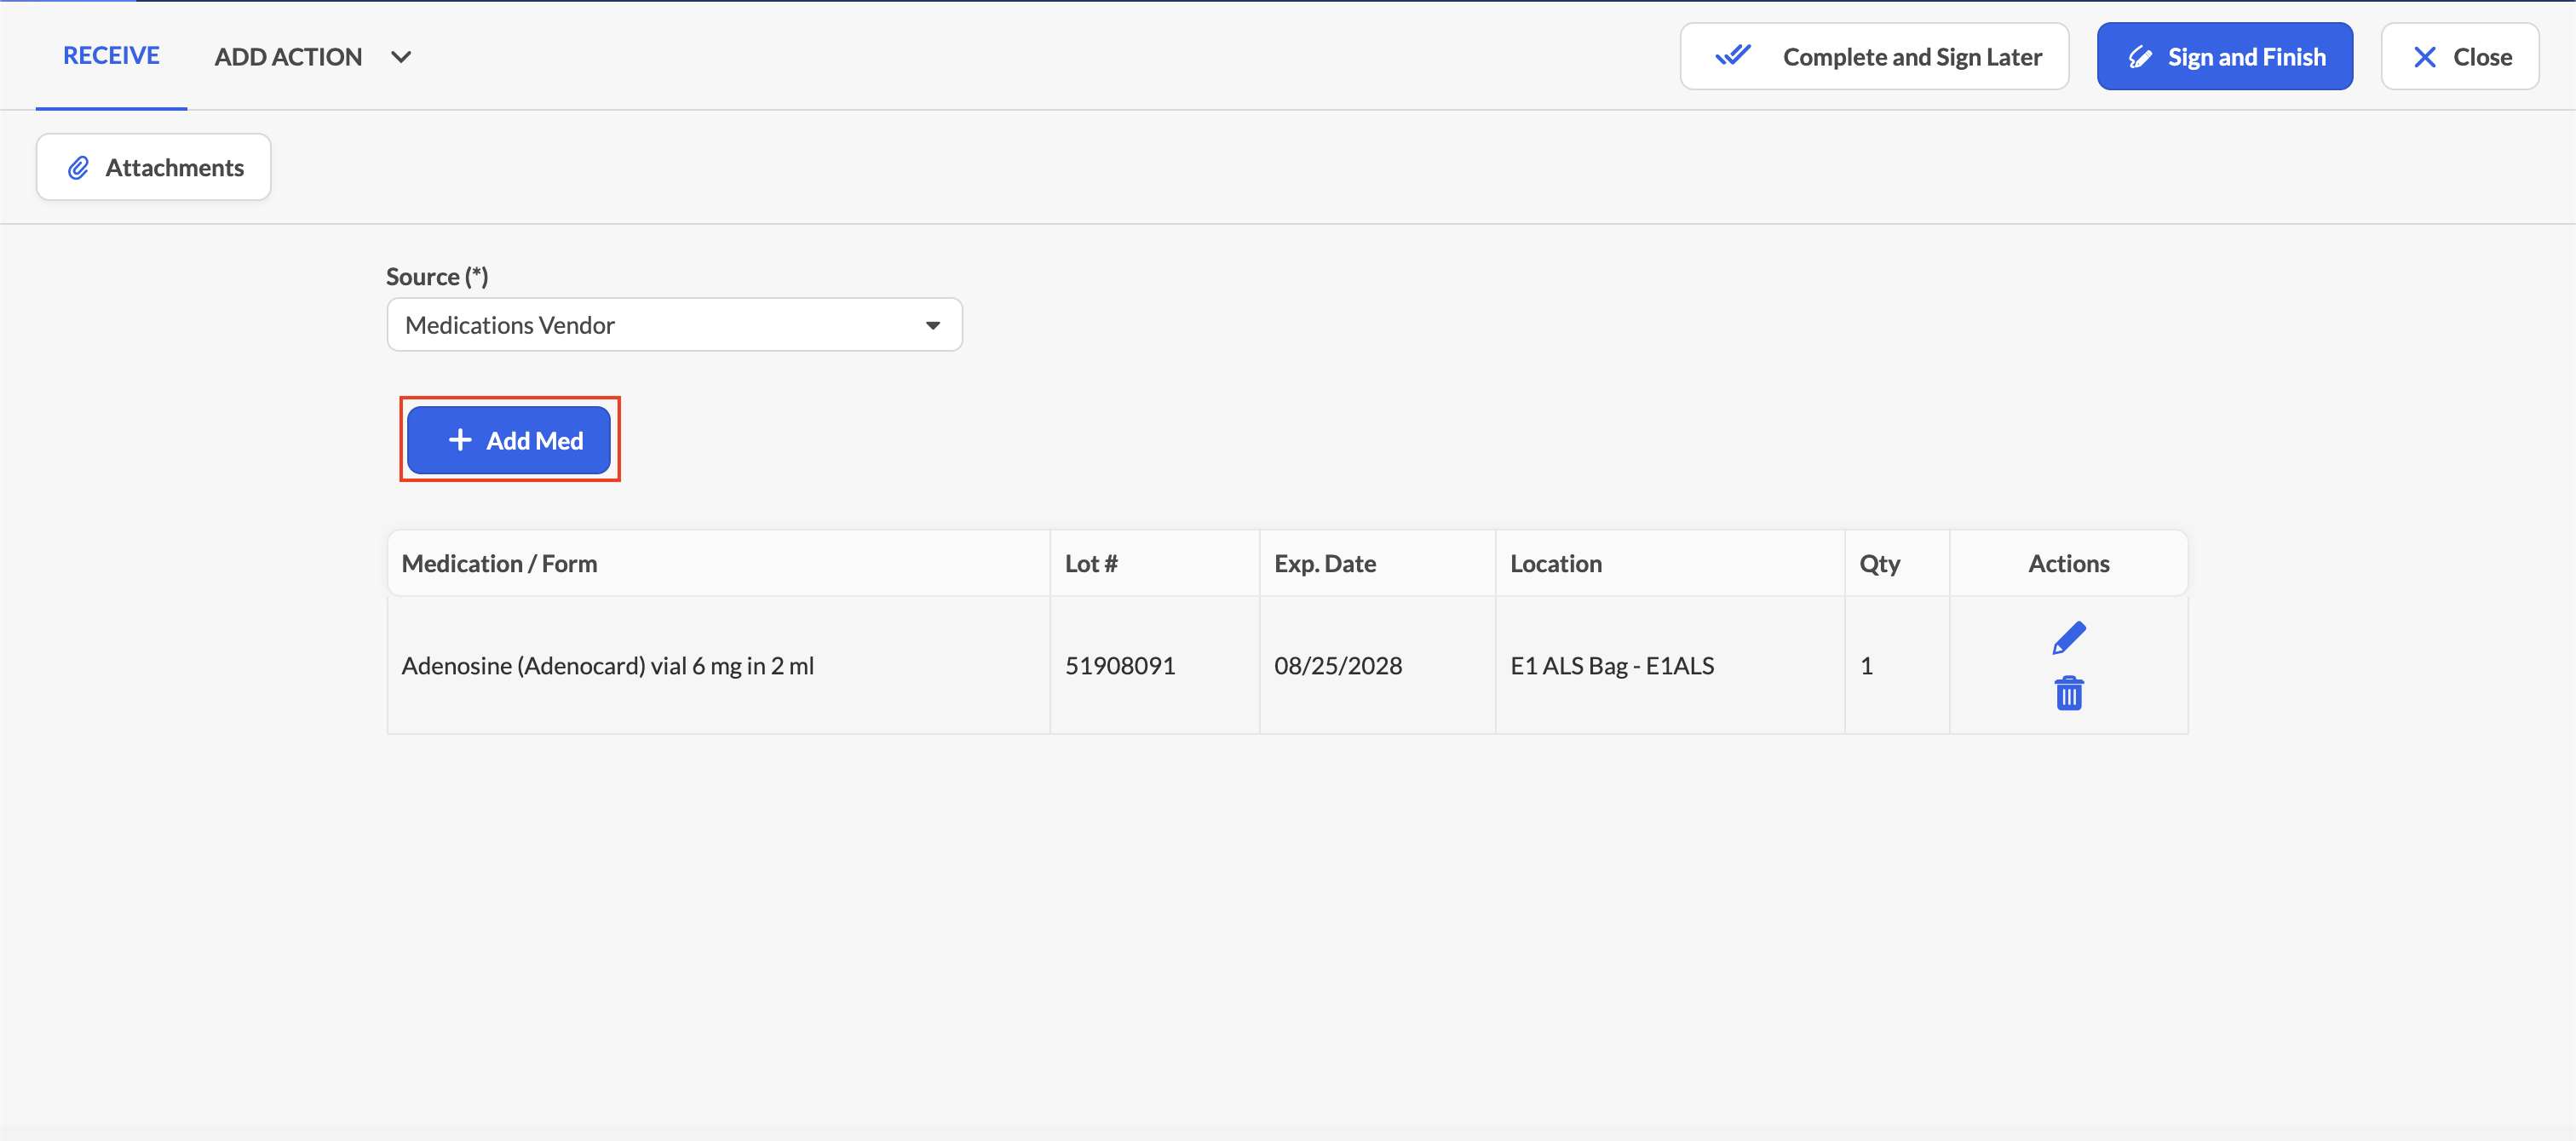Open the RECEIVE tab
2576x1141 pixels.
[111, 56]
